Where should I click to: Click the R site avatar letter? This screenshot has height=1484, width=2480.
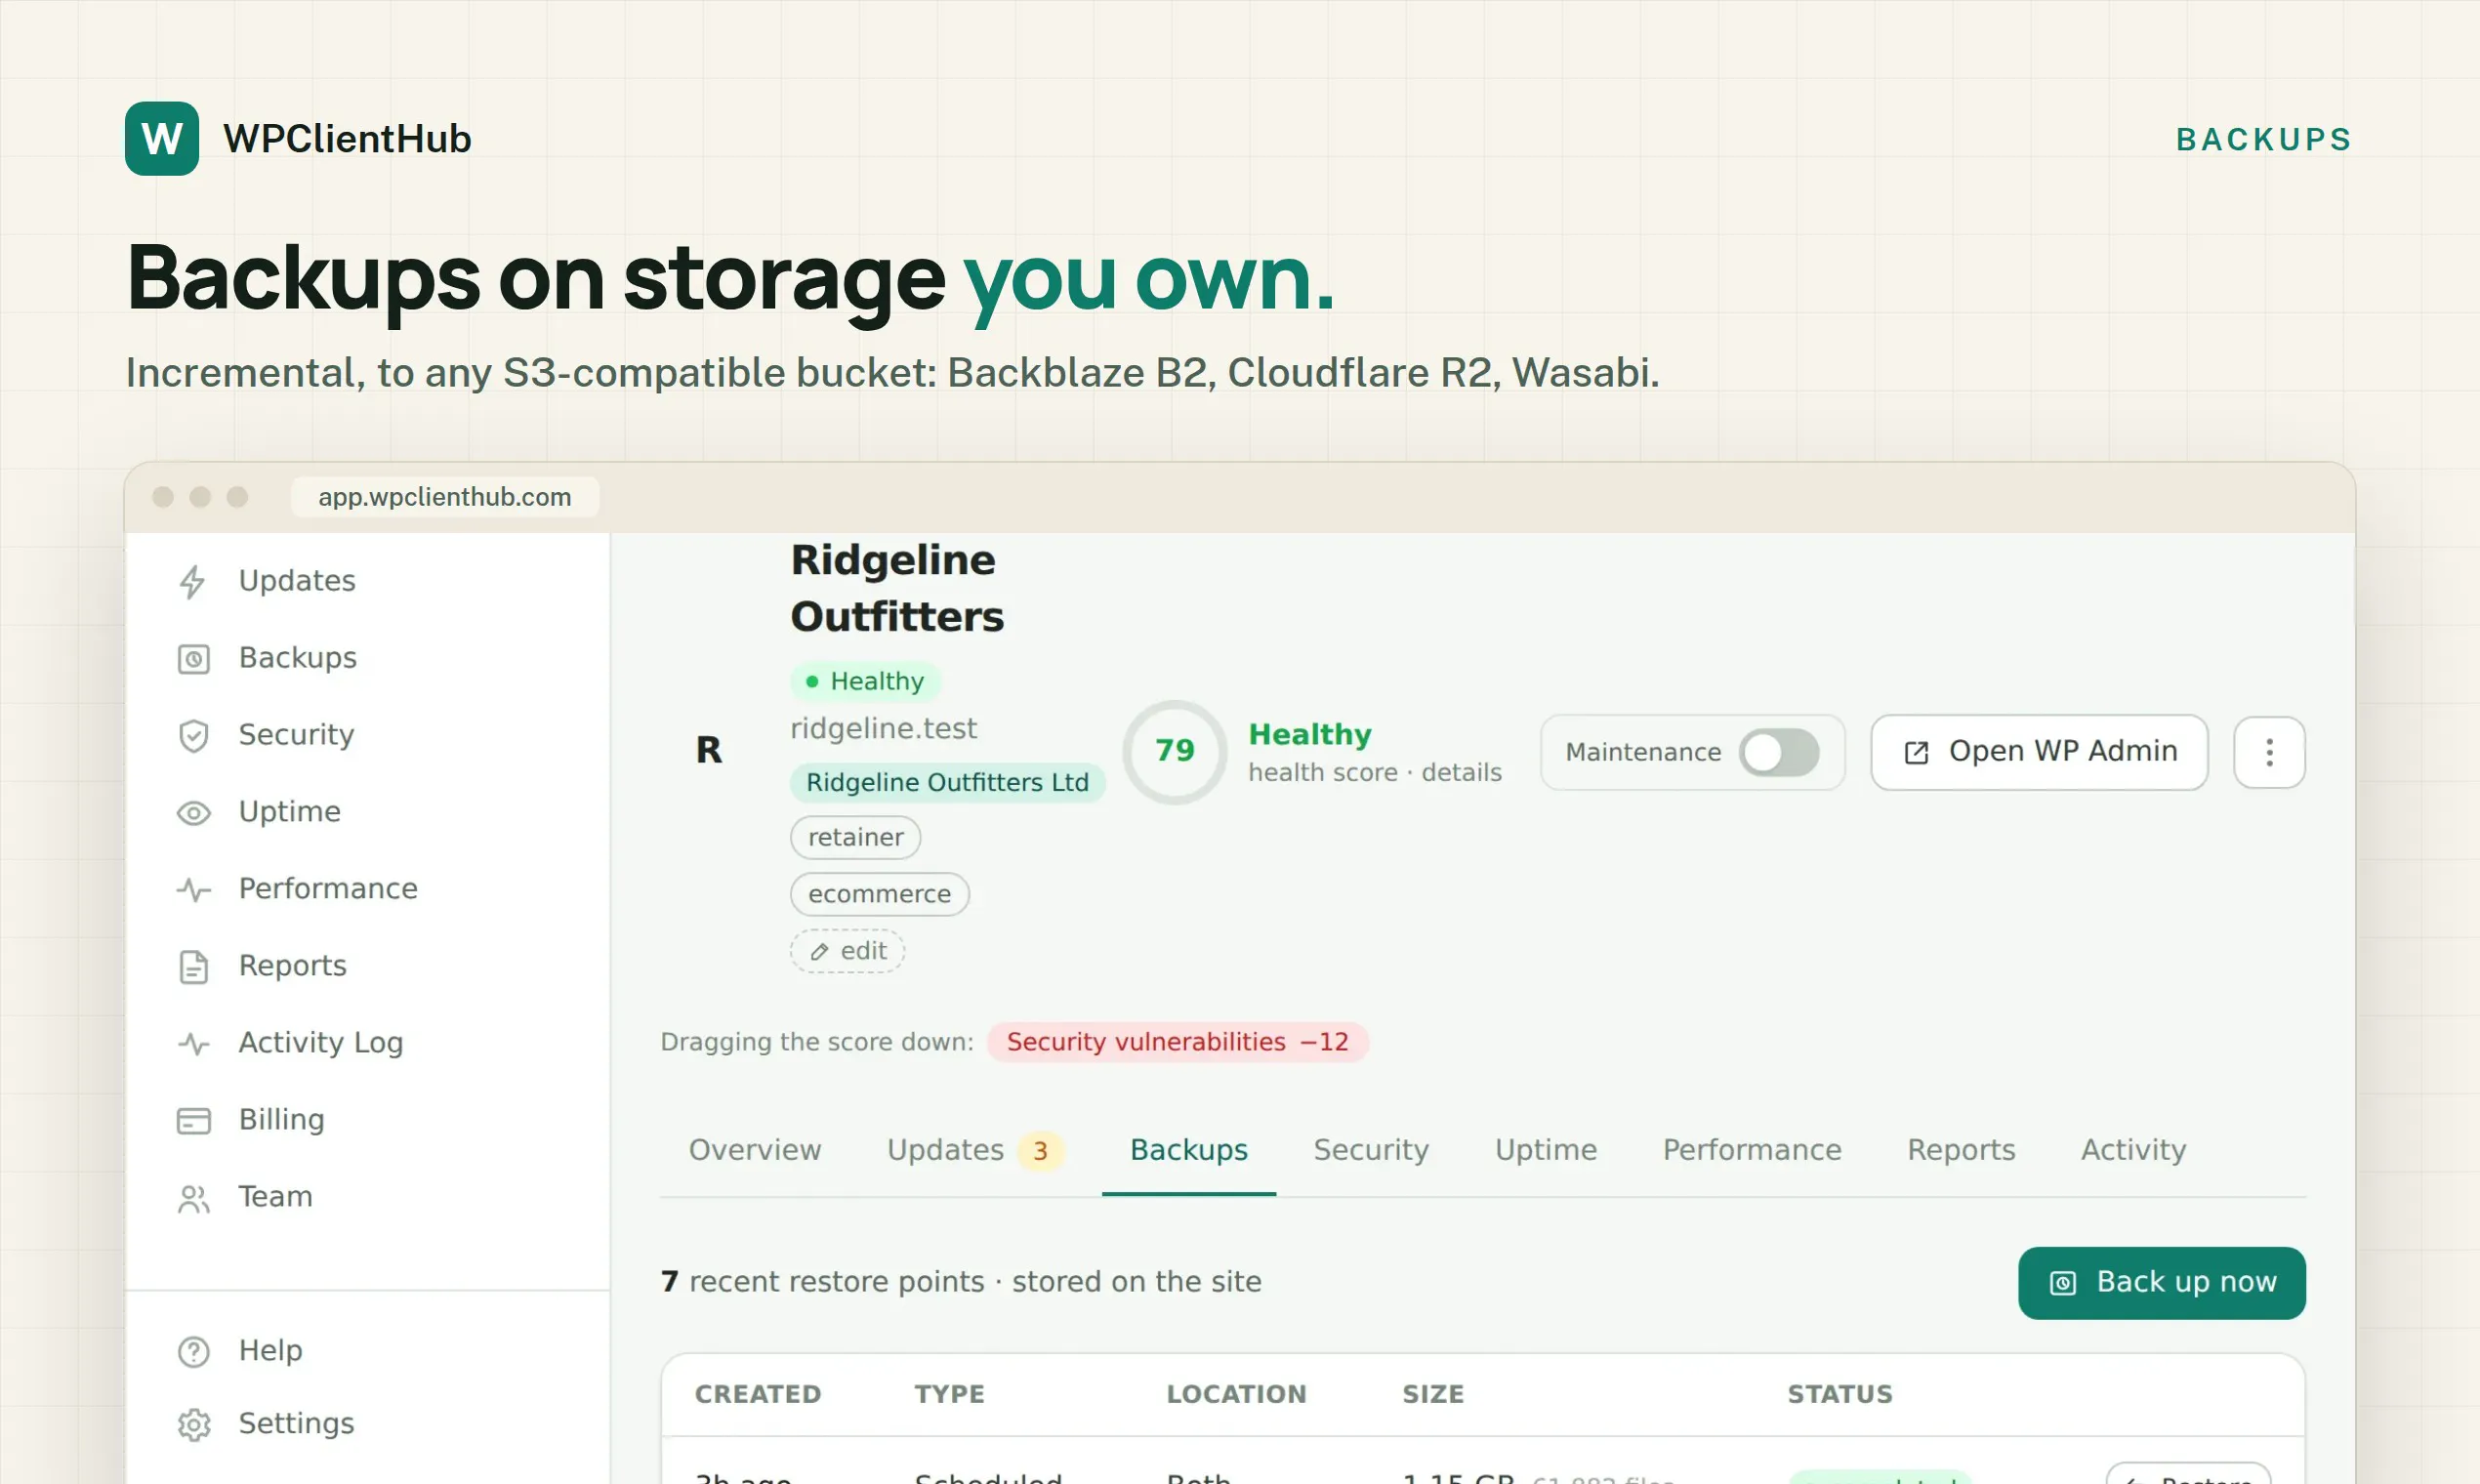(x=709, y=750)
